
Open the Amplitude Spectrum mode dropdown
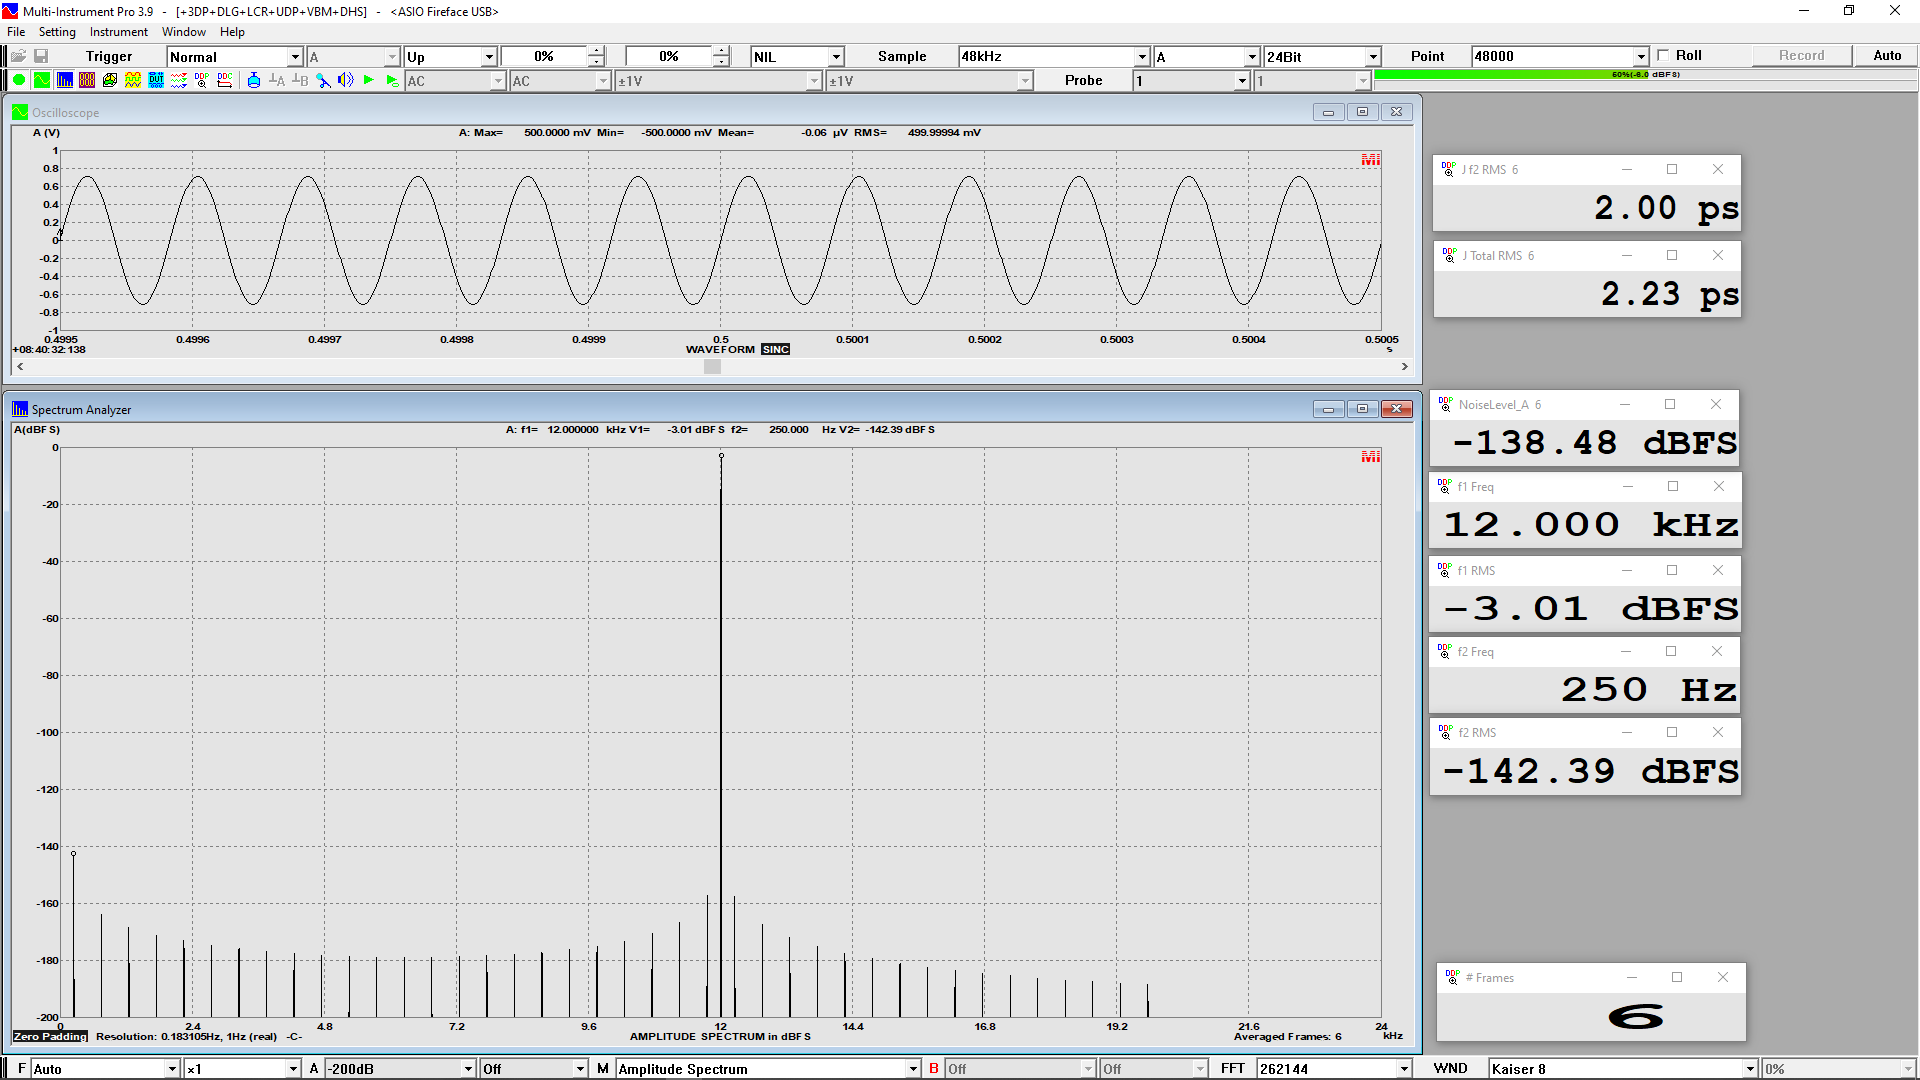point(768,1069)
